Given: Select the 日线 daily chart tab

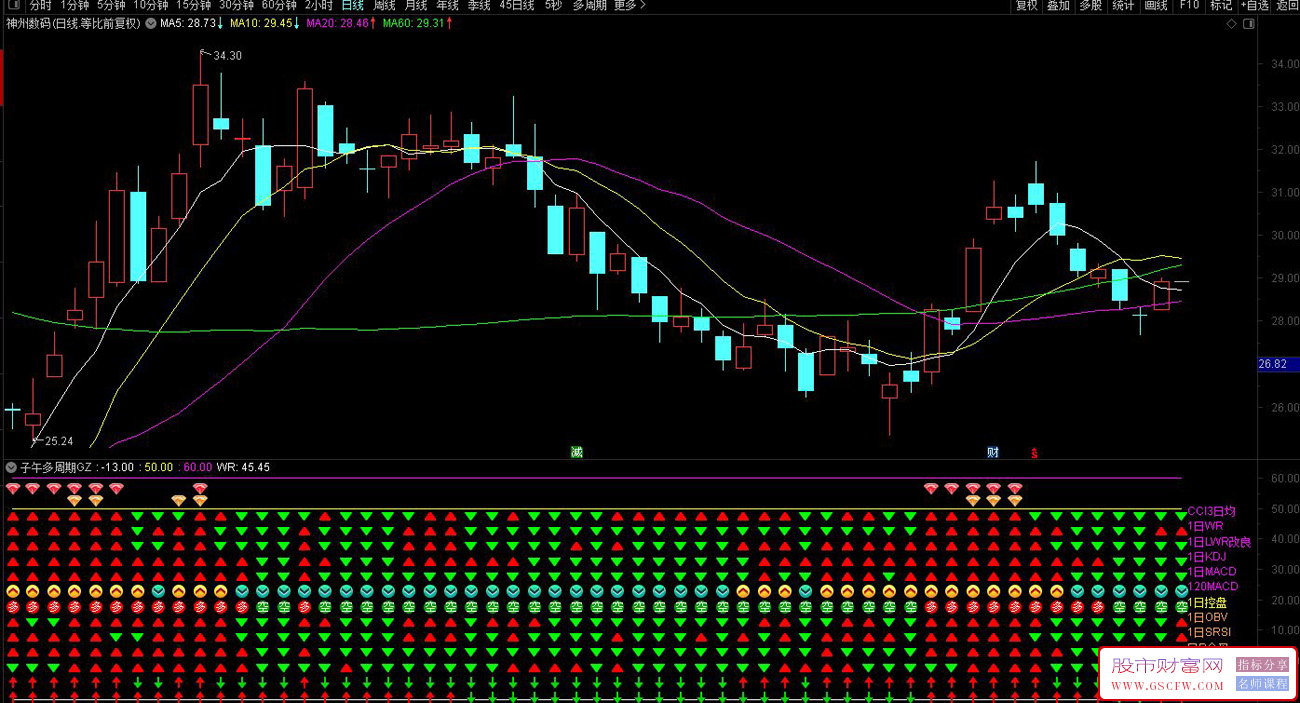Looking at the screenshot, I should click(x=352, y=5).
